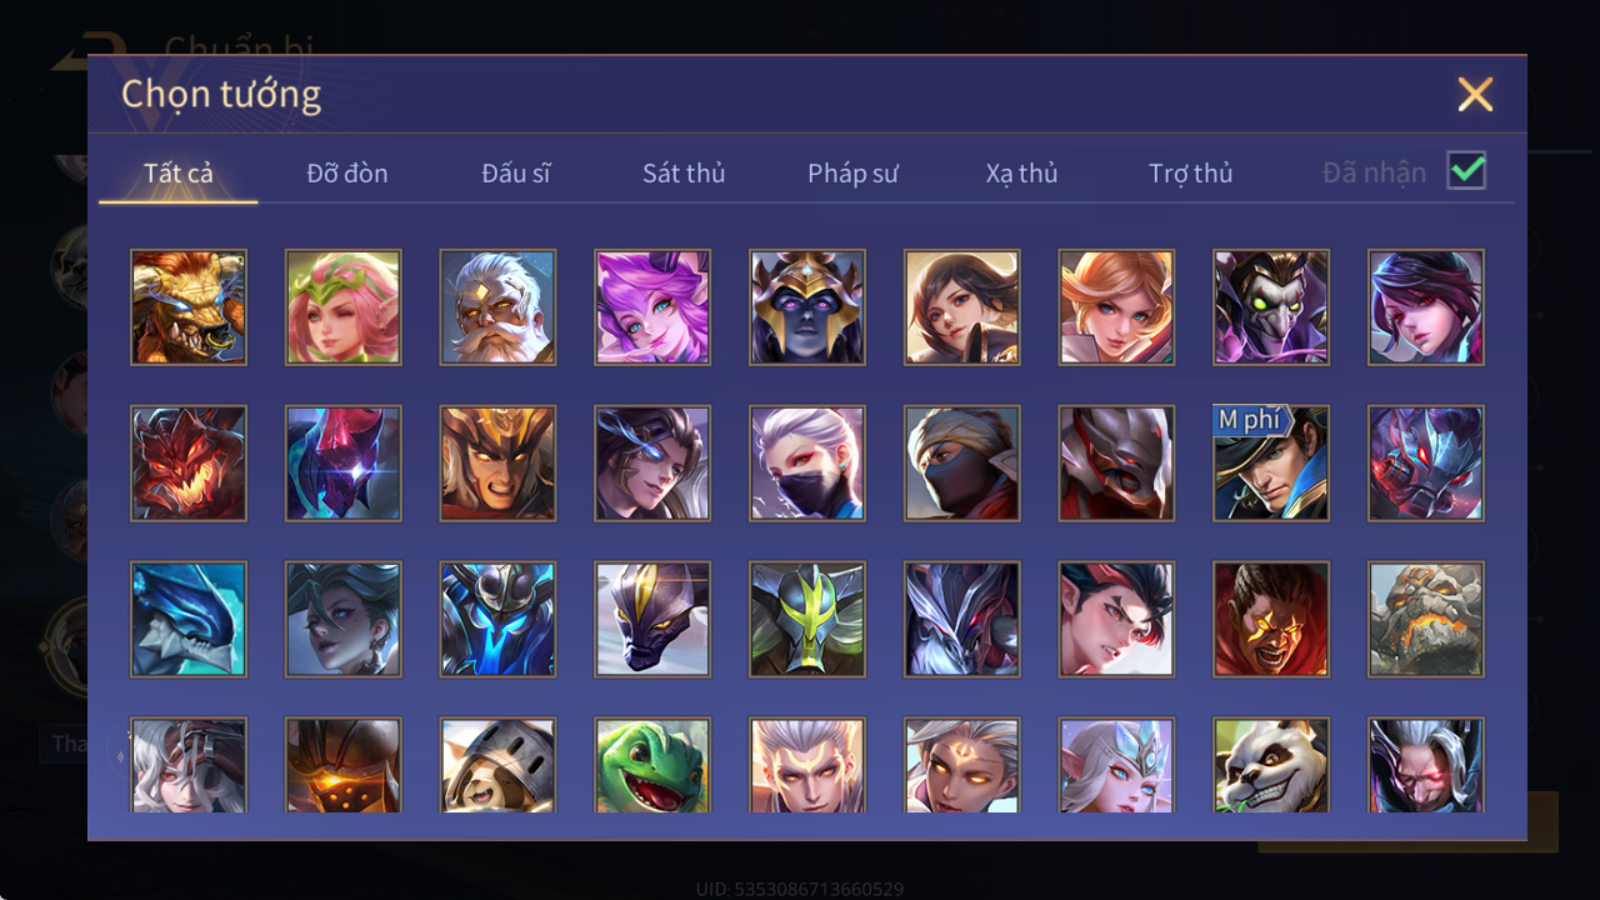The image size is (1600, 900).
Task: Show the 'Trợ thủ' hero category
Action: [x=1190, y=174]
